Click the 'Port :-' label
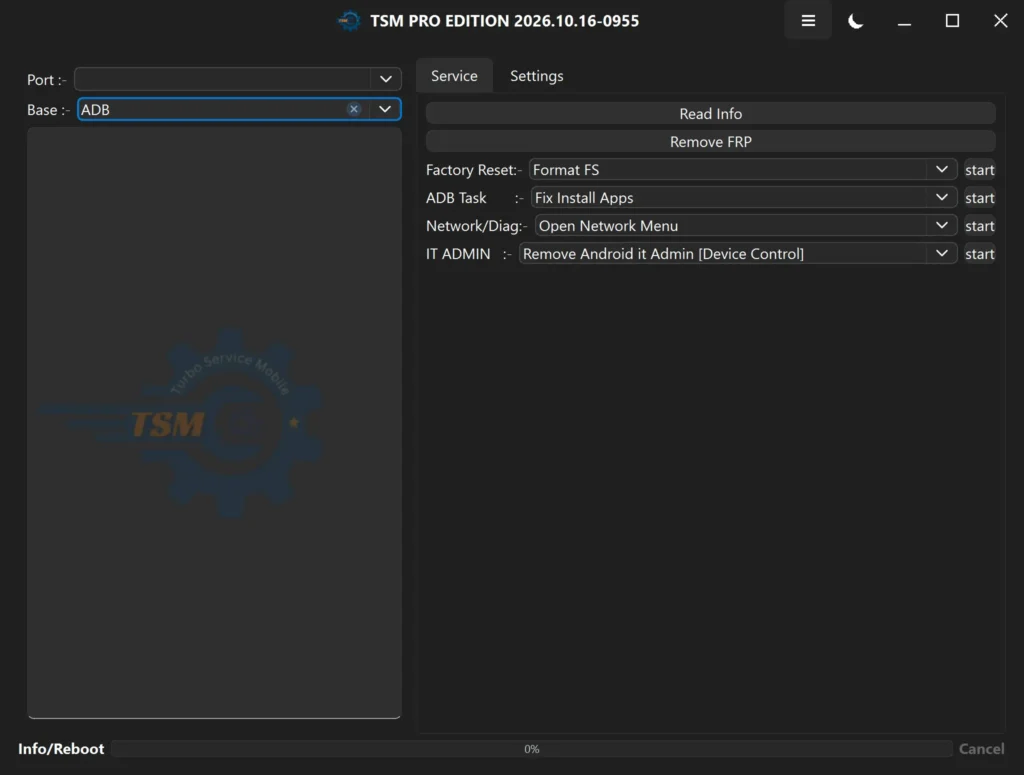Screen dimensions: 1024x775 click(x=47, y=80)
